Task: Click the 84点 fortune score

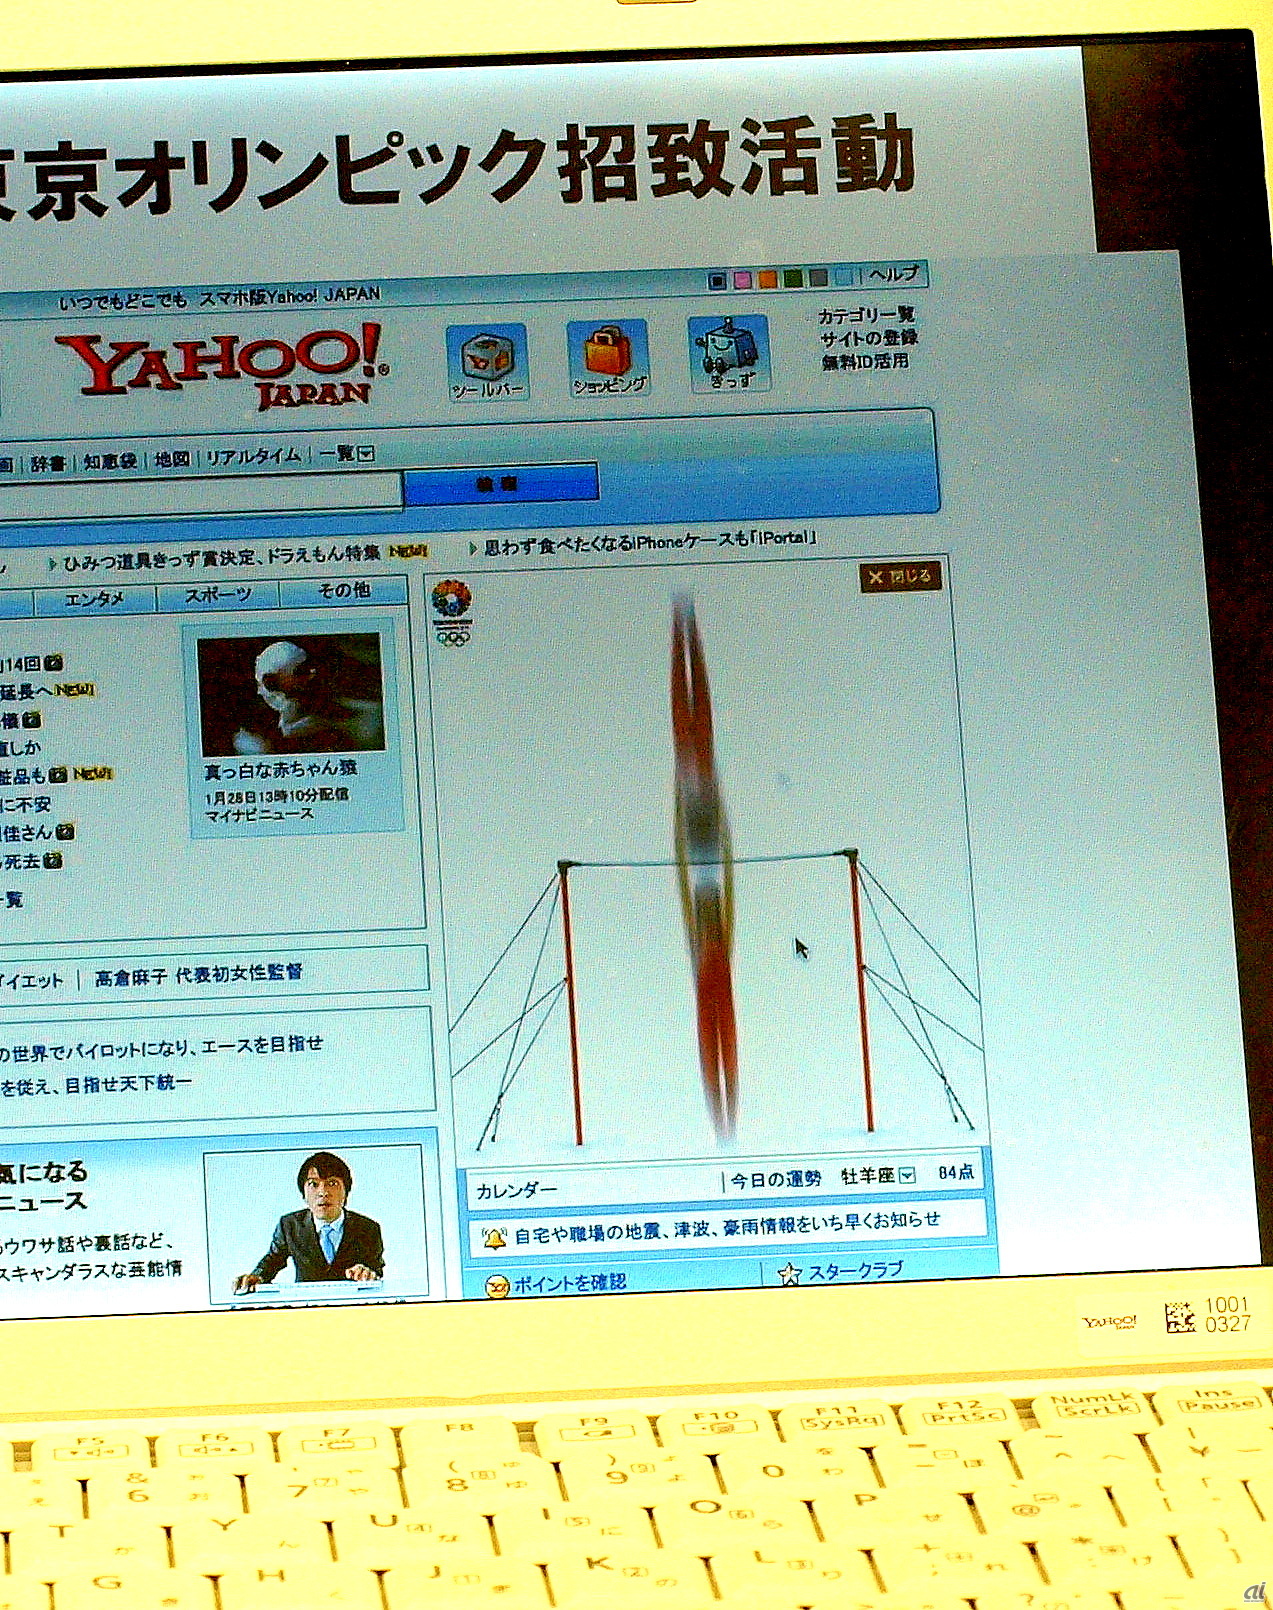Action: (956, 1172)
